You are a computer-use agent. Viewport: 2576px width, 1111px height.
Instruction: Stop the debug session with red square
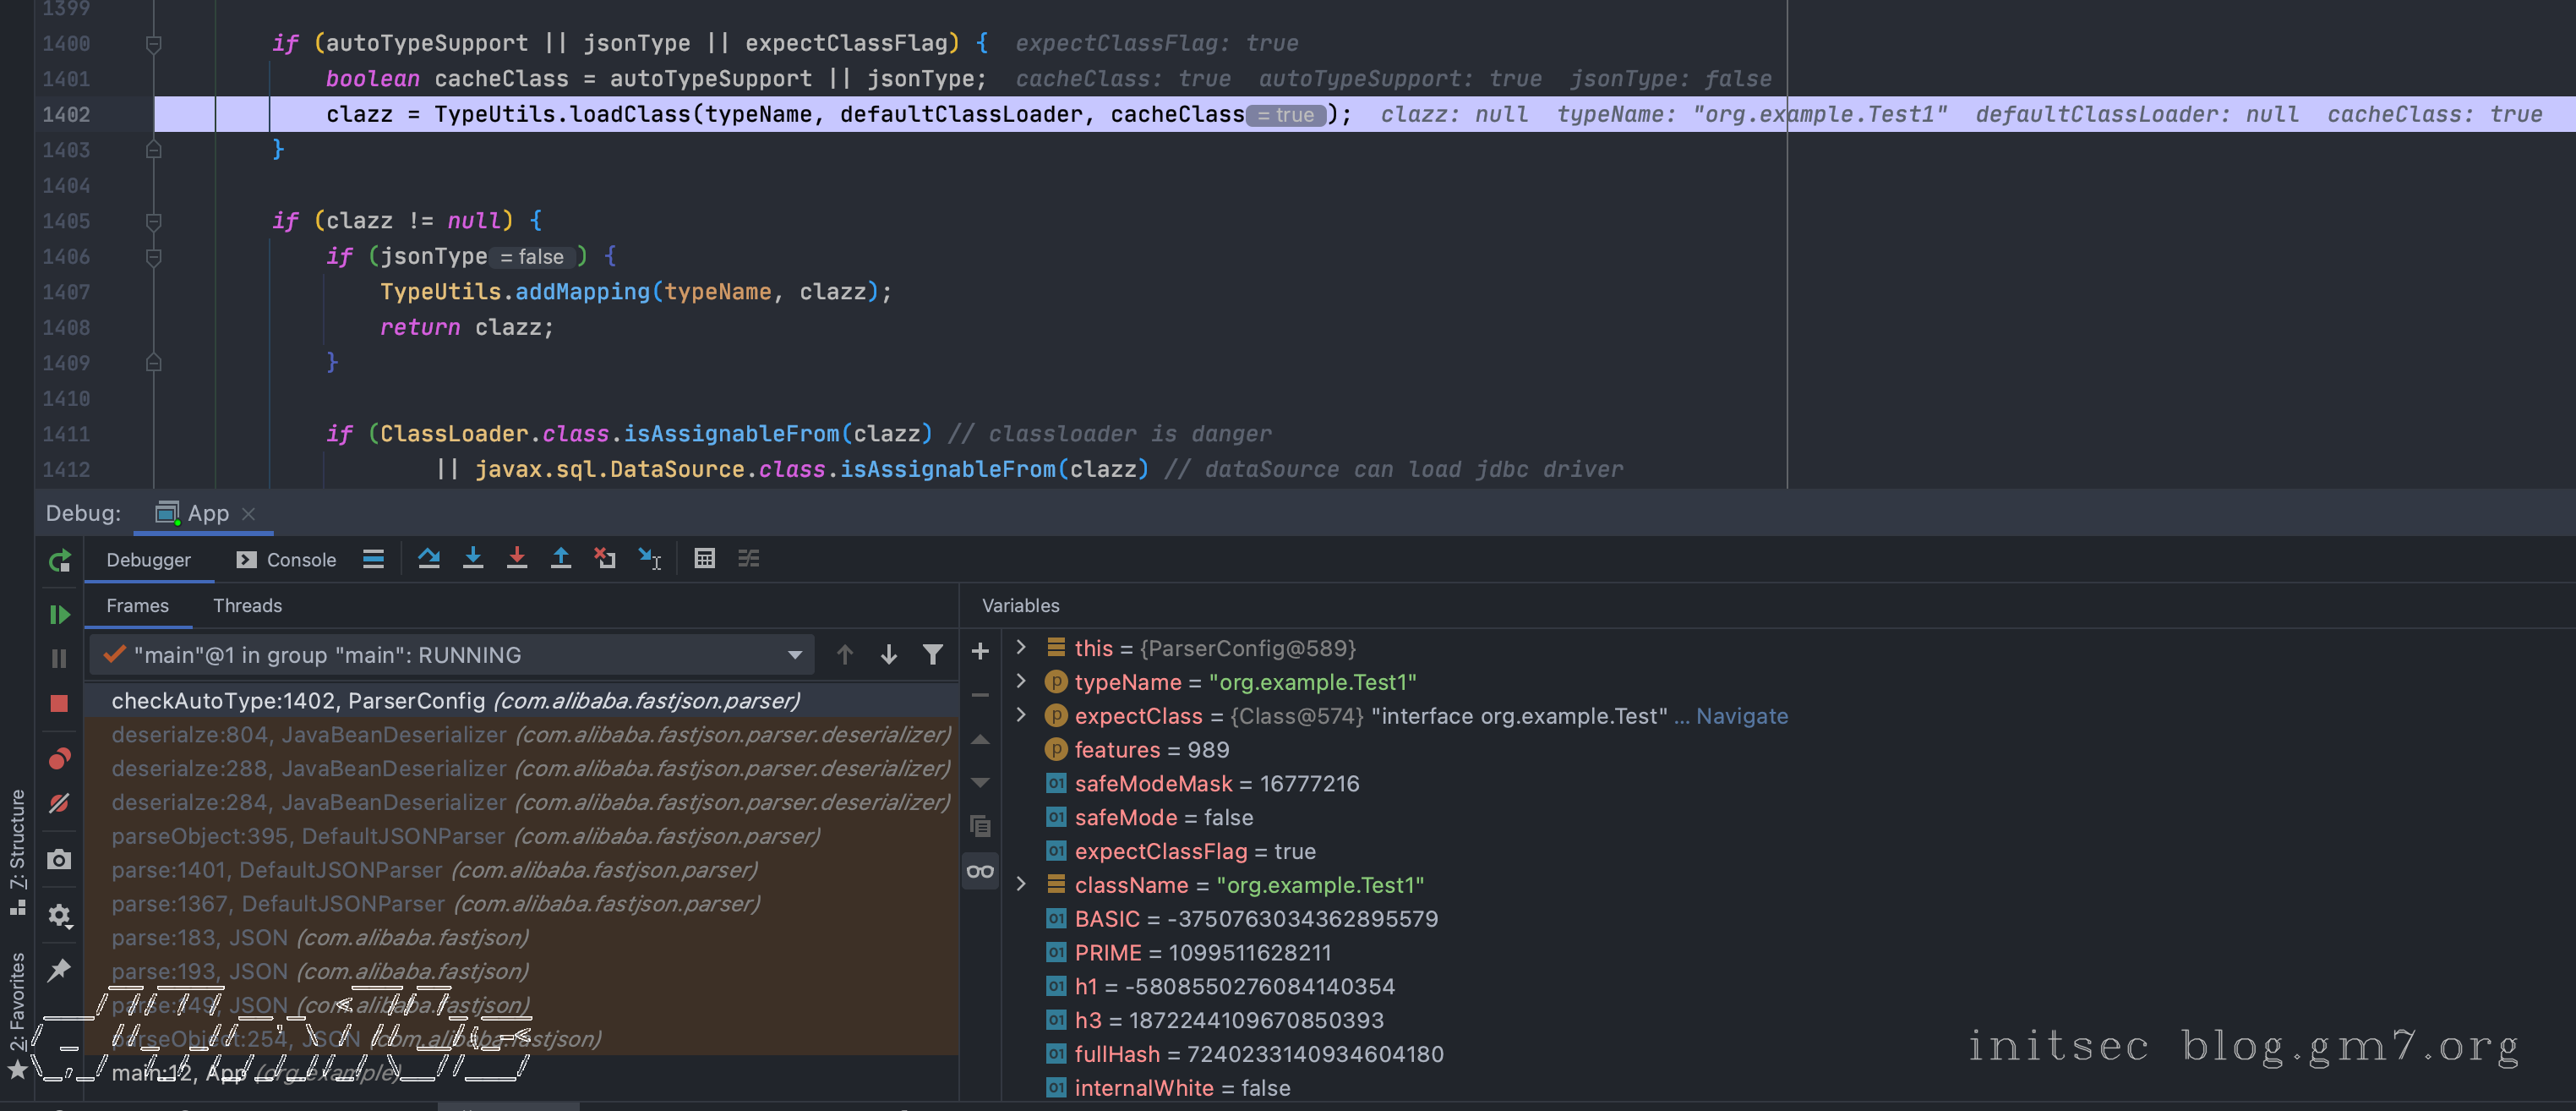[59, 703]
